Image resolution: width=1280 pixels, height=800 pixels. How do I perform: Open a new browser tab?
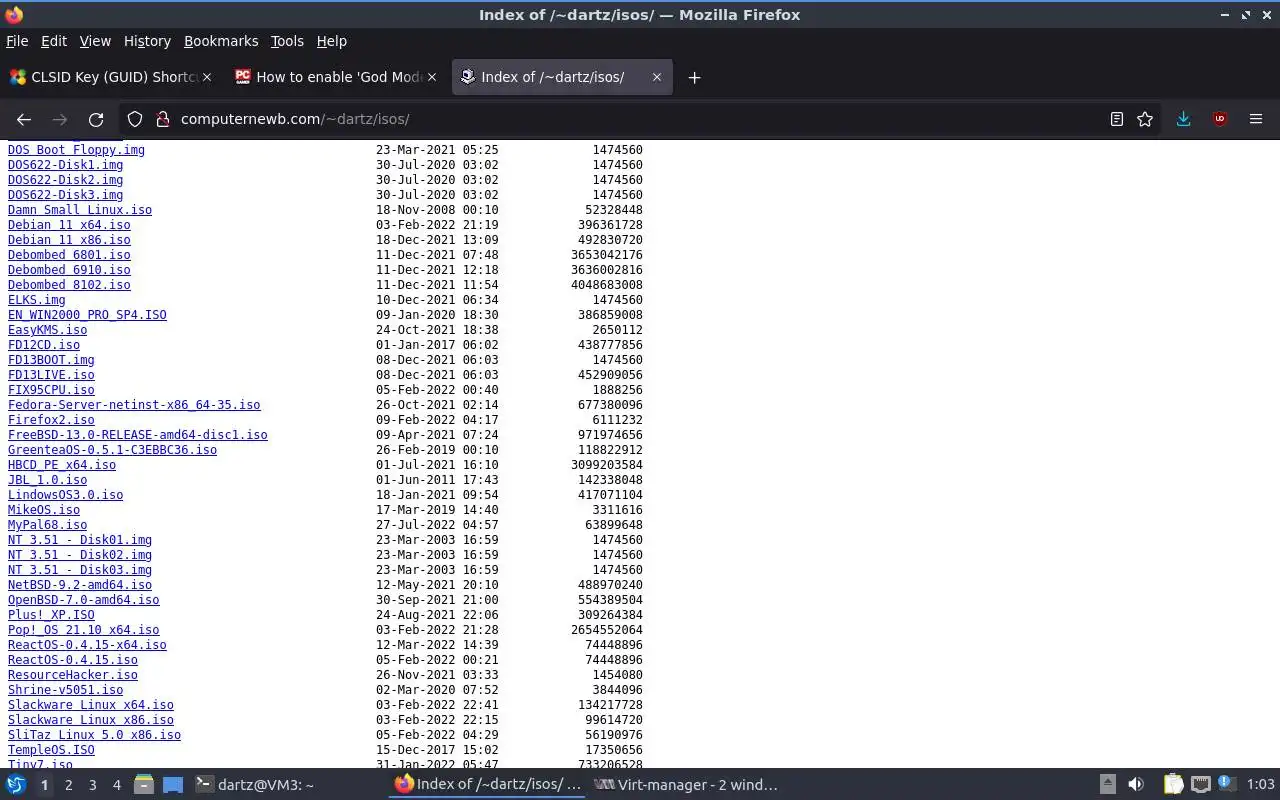[694, 77]
